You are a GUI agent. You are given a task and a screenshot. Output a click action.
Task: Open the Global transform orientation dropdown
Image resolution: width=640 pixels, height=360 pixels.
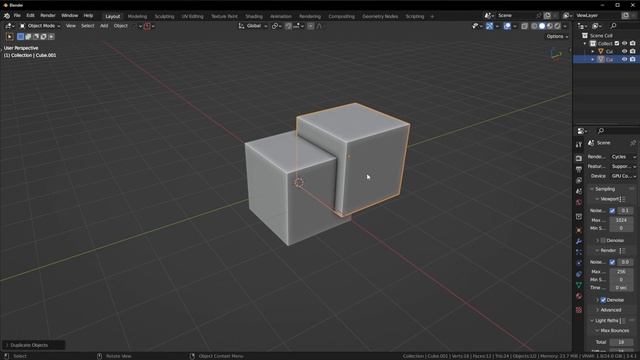(x=253, y=26)
